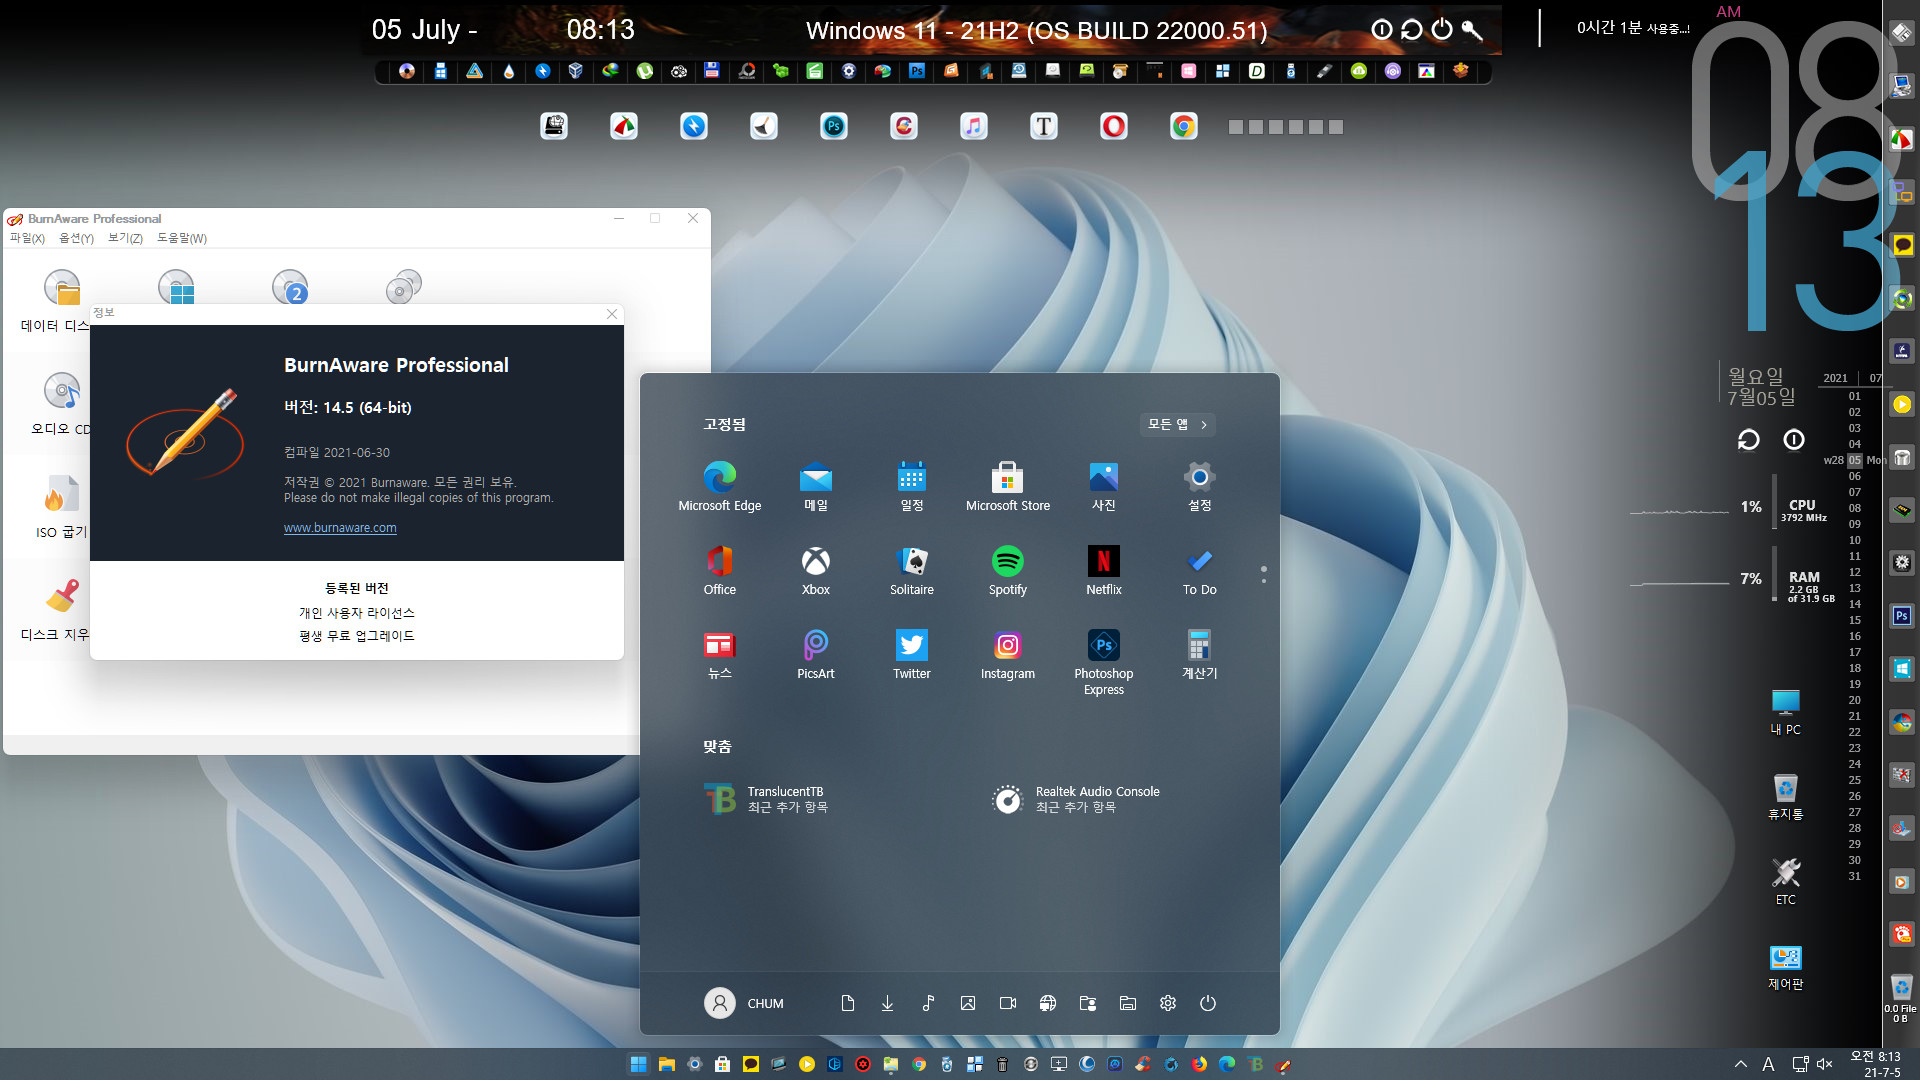This screenshot has width=1920, height=1080.
Task: Launch Photoshop Express
Action: click(x=1104, y=662)
